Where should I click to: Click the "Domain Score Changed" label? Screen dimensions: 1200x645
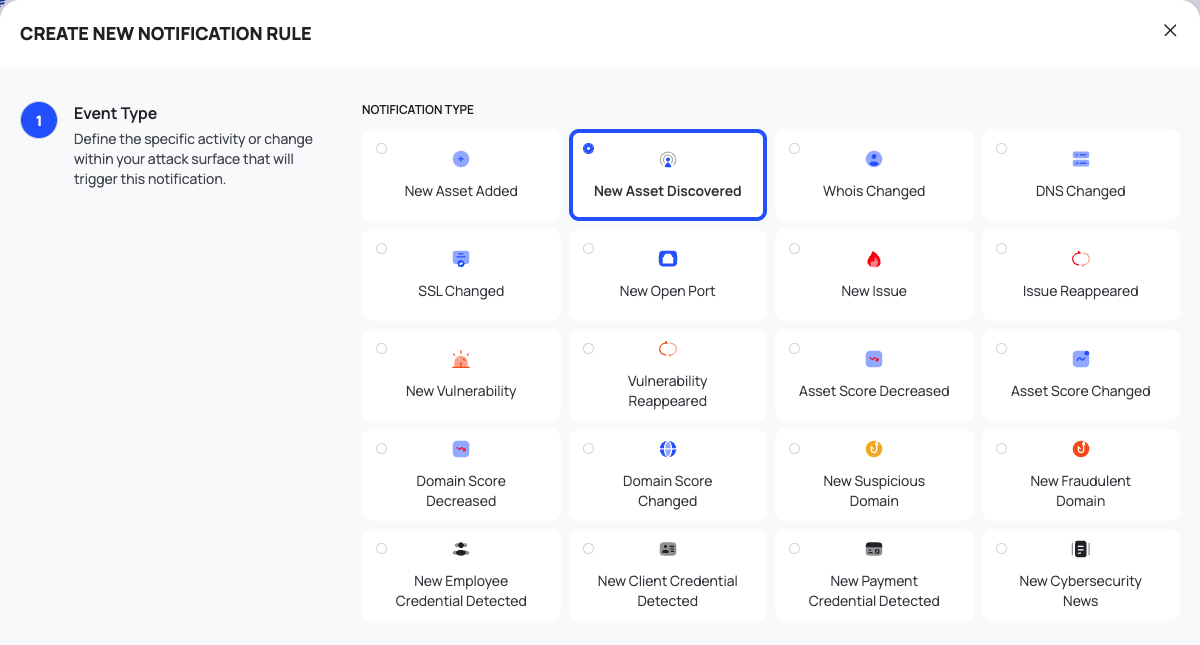[x=668, y=491]
